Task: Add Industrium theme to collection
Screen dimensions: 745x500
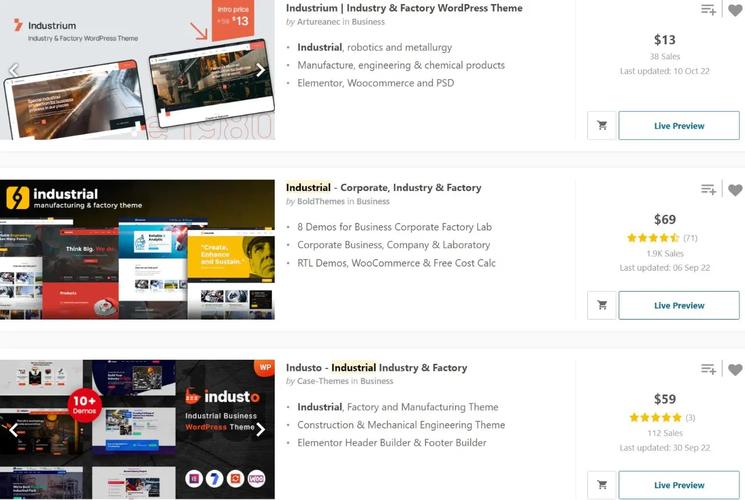Action: click(708, 10)
